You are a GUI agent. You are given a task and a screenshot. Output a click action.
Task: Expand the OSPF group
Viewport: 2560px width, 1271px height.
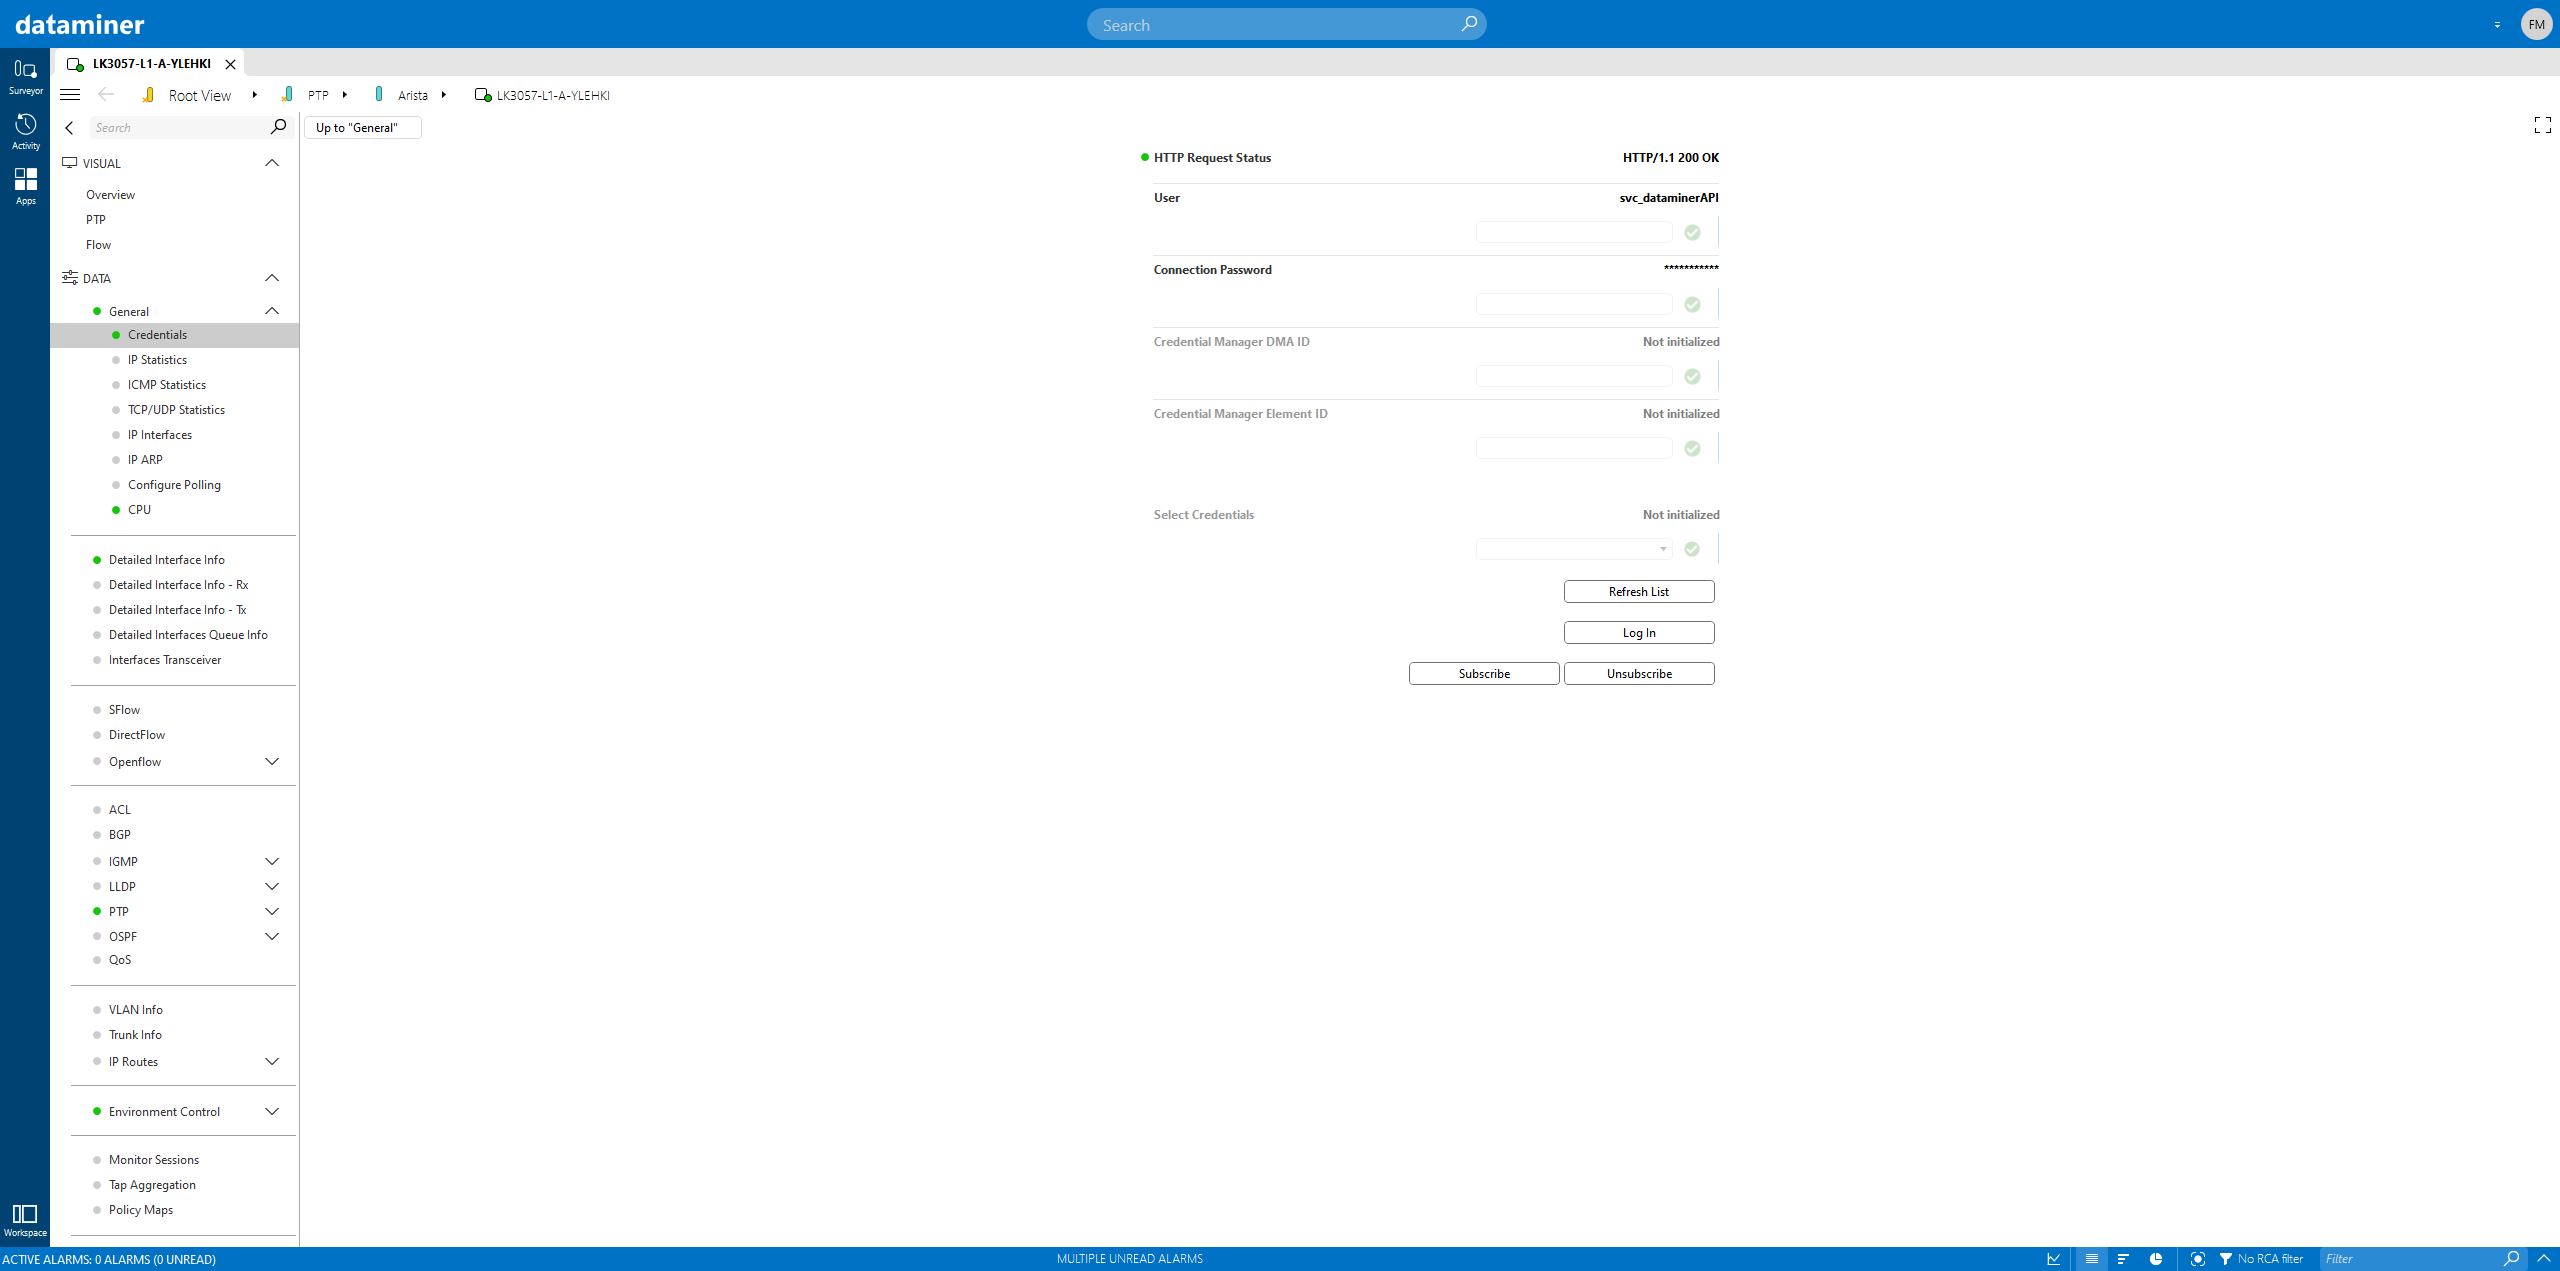272,937
